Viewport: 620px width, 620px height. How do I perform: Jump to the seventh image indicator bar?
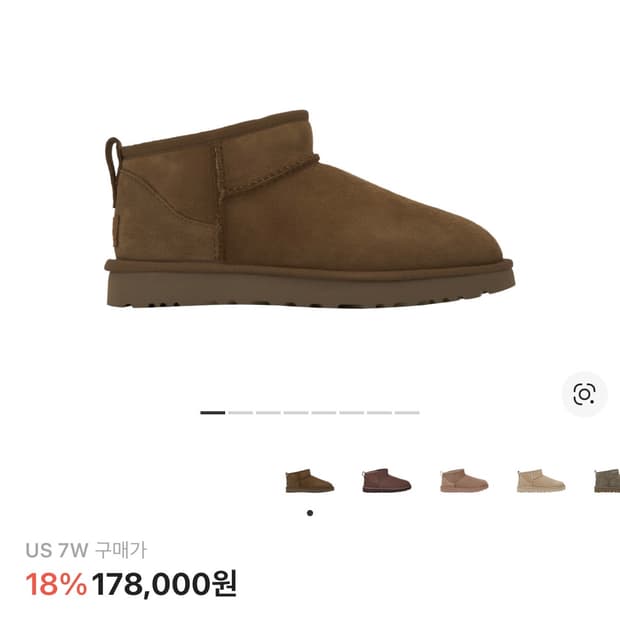point(379,413)
